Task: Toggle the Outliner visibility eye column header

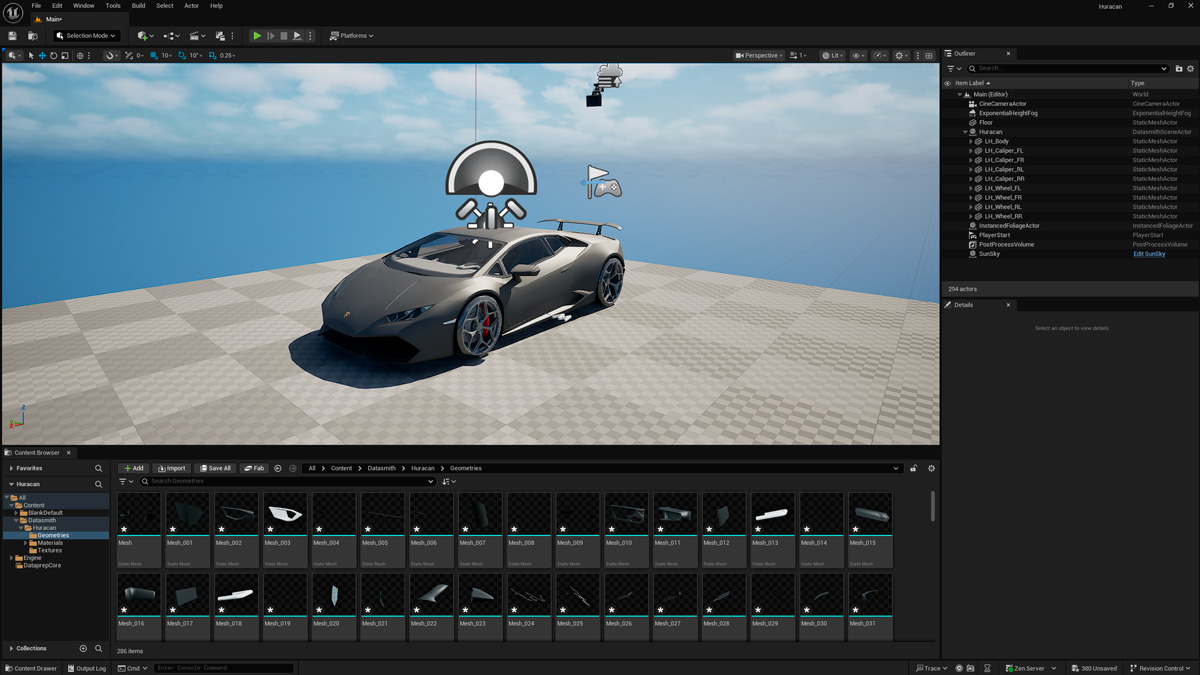Action: (x=947, y=83)
